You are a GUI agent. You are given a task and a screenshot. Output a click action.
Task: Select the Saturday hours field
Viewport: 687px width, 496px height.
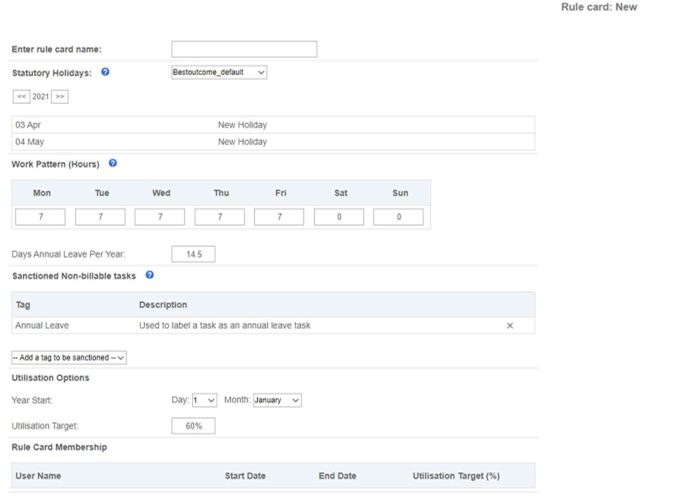point(339,217)
